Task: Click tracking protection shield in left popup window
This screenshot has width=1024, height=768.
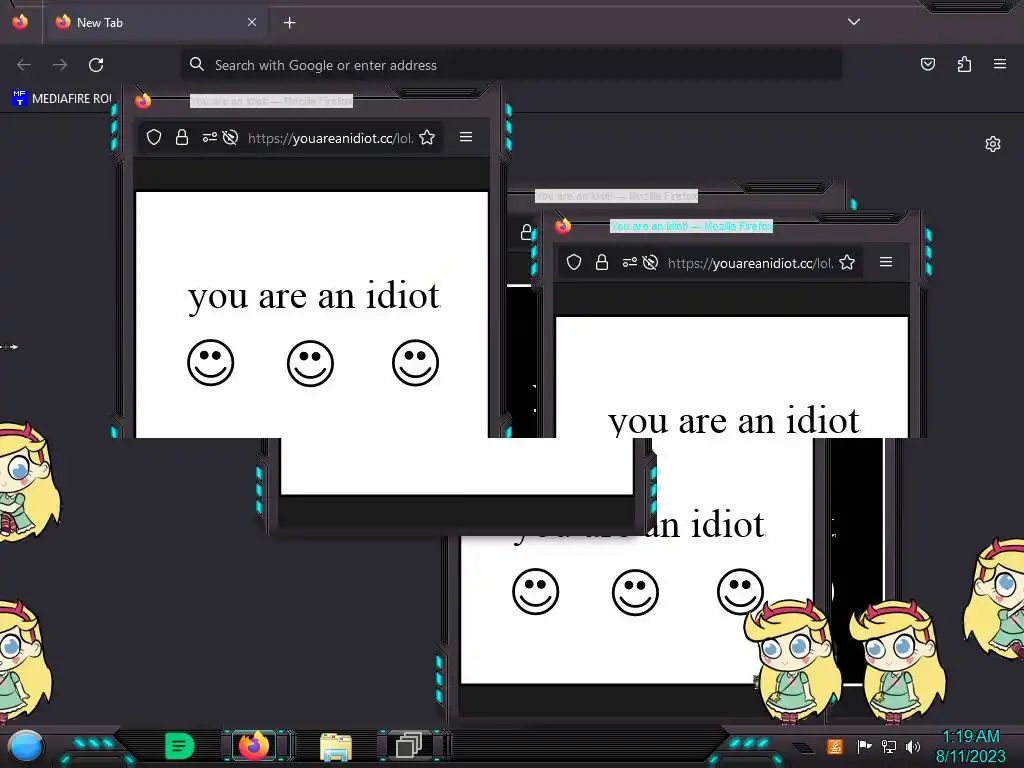Action: [154, 137]
